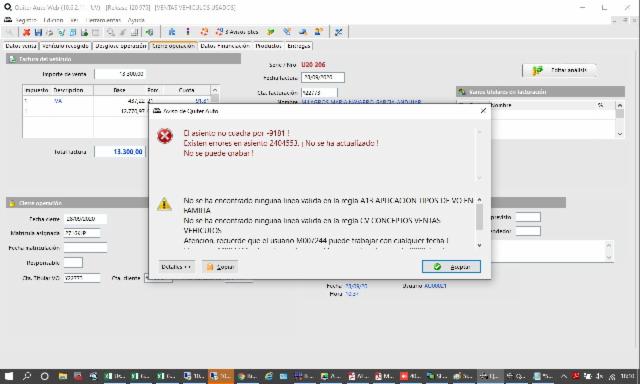Switch to the Datos venta tab
The image size is (640, 384).
coord(21,46)
